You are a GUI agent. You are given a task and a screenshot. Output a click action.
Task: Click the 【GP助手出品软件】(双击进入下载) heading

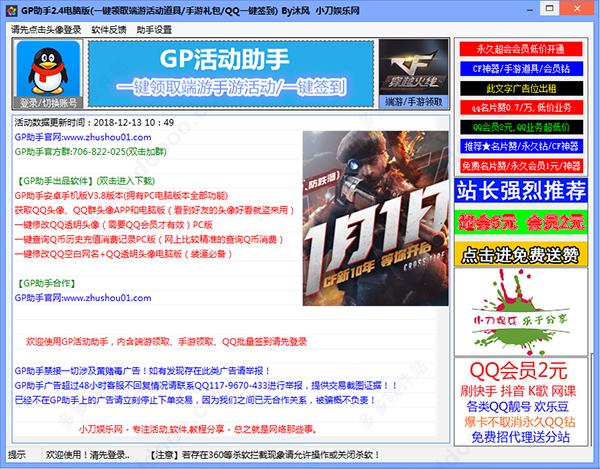coord(85,181)
